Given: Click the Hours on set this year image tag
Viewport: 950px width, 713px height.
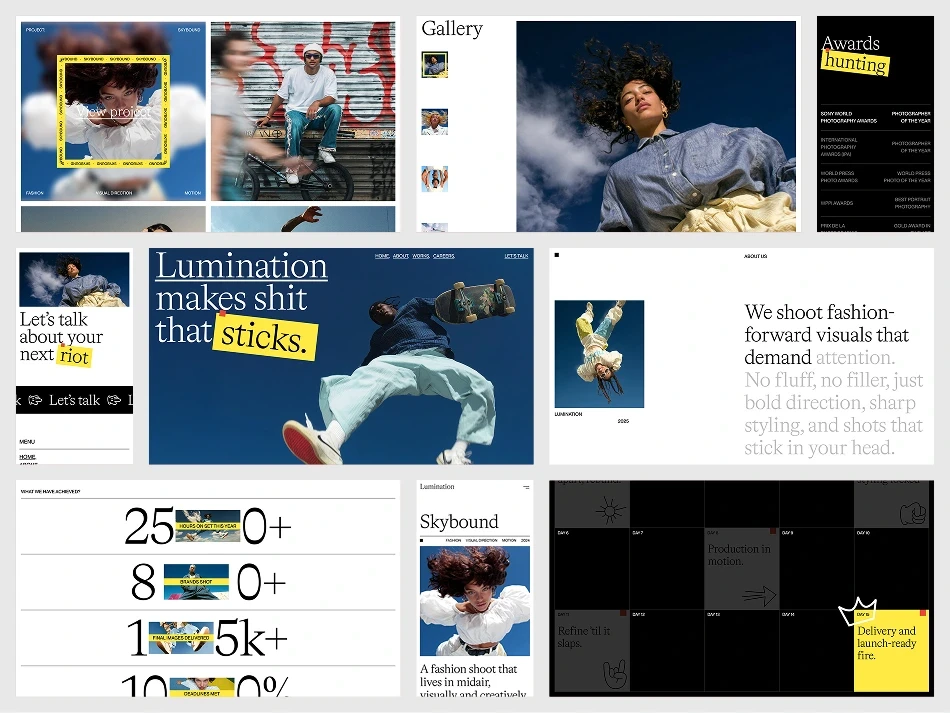Looking at the screenshot, I should pos(208,525).
